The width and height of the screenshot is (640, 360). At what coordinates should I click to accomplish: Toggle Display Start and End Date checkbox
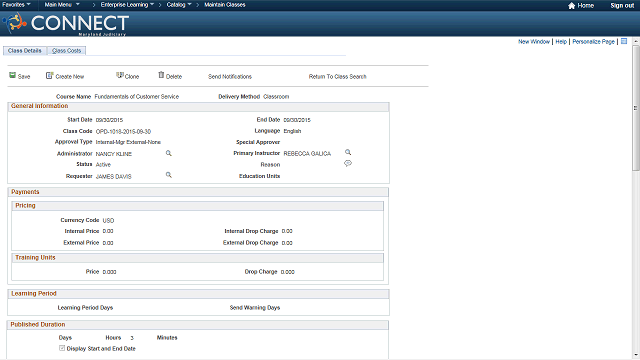(62, 348)
